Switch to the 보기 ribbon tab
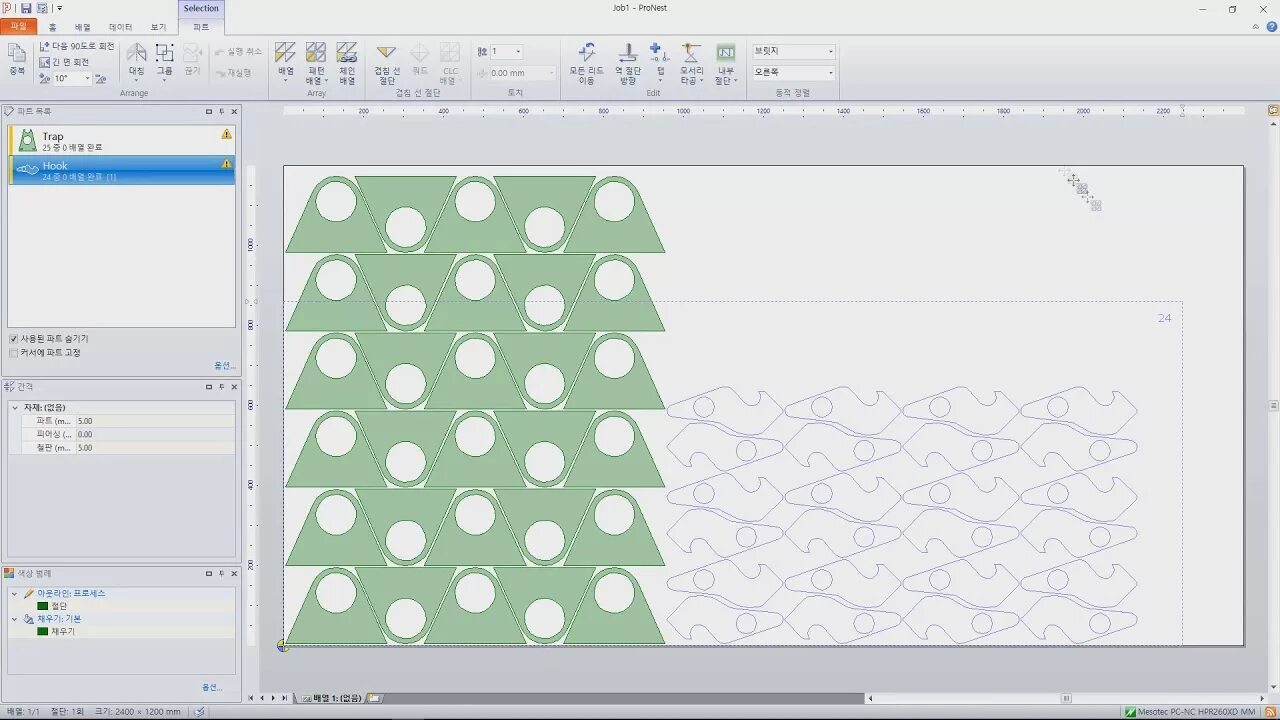Screen dimensions: 1280x720 pyautogui.click(x=158, y=27)
